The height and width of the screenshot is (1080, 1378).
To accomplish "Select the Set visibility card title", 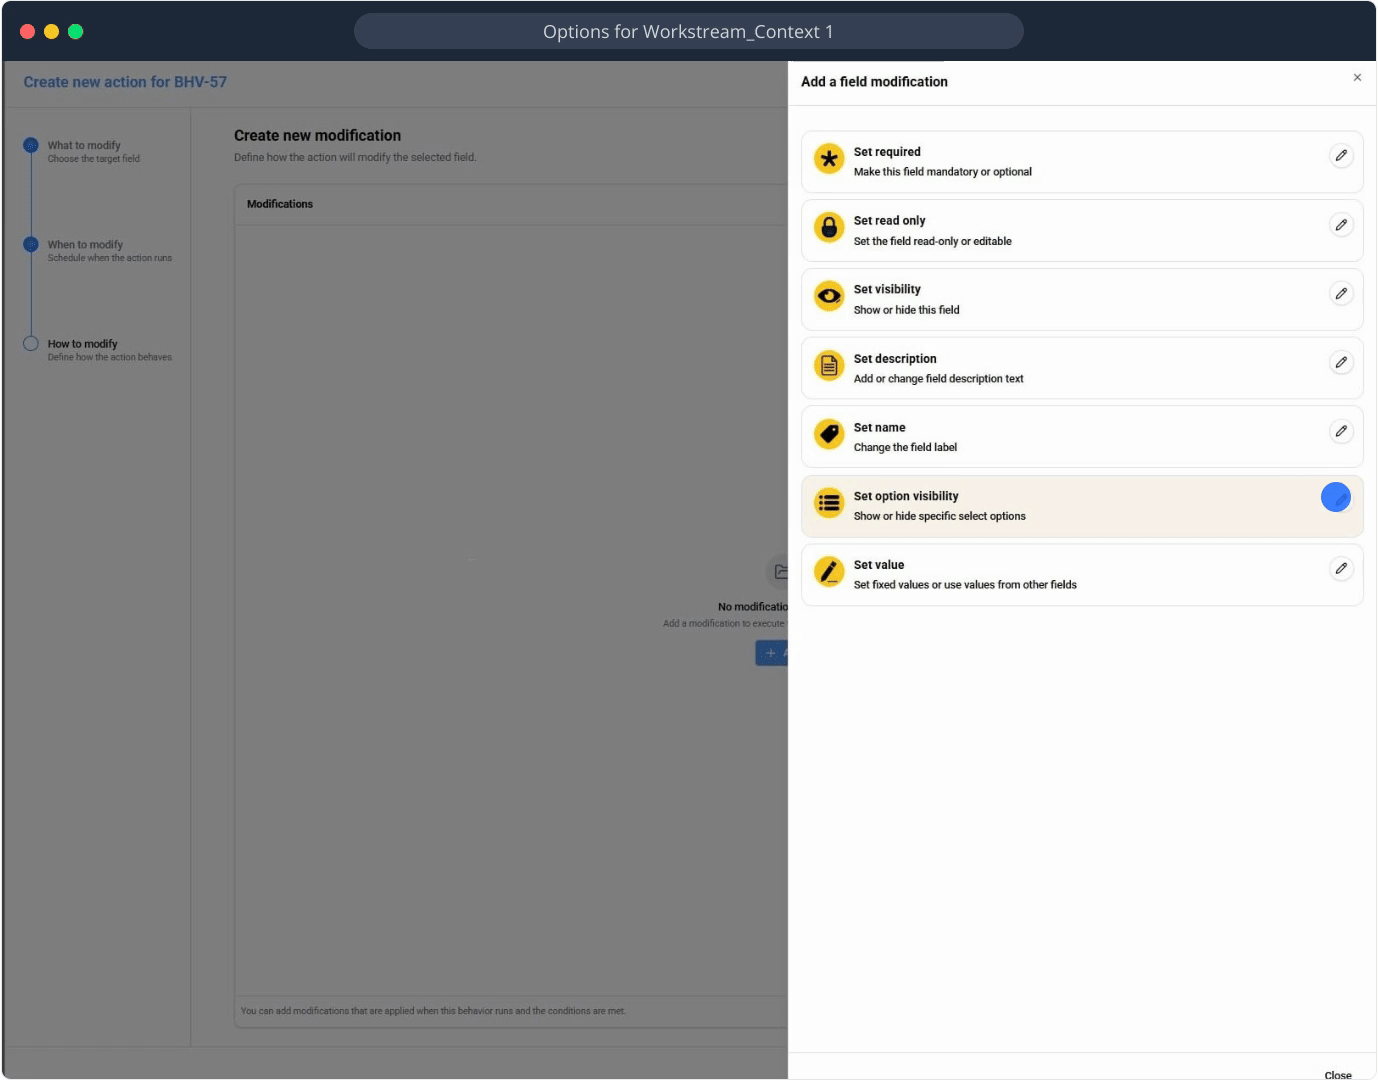I will [887, 290].
